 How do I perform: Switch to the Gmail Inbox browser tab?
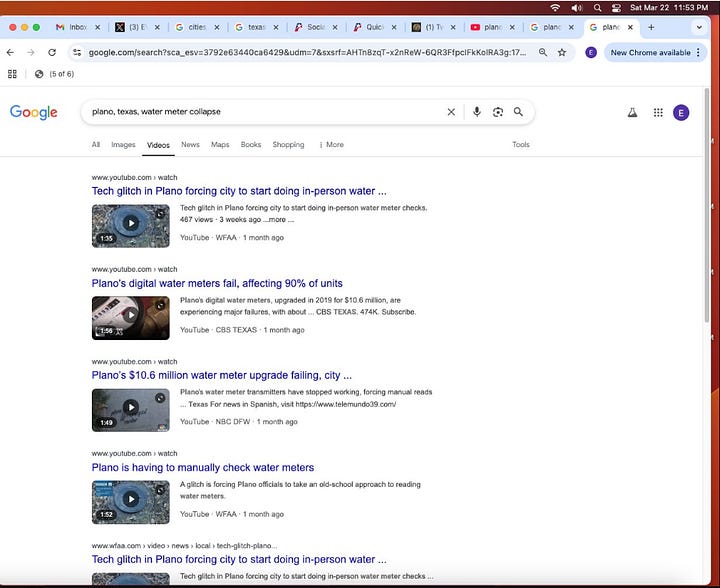[x=78, y=28]
